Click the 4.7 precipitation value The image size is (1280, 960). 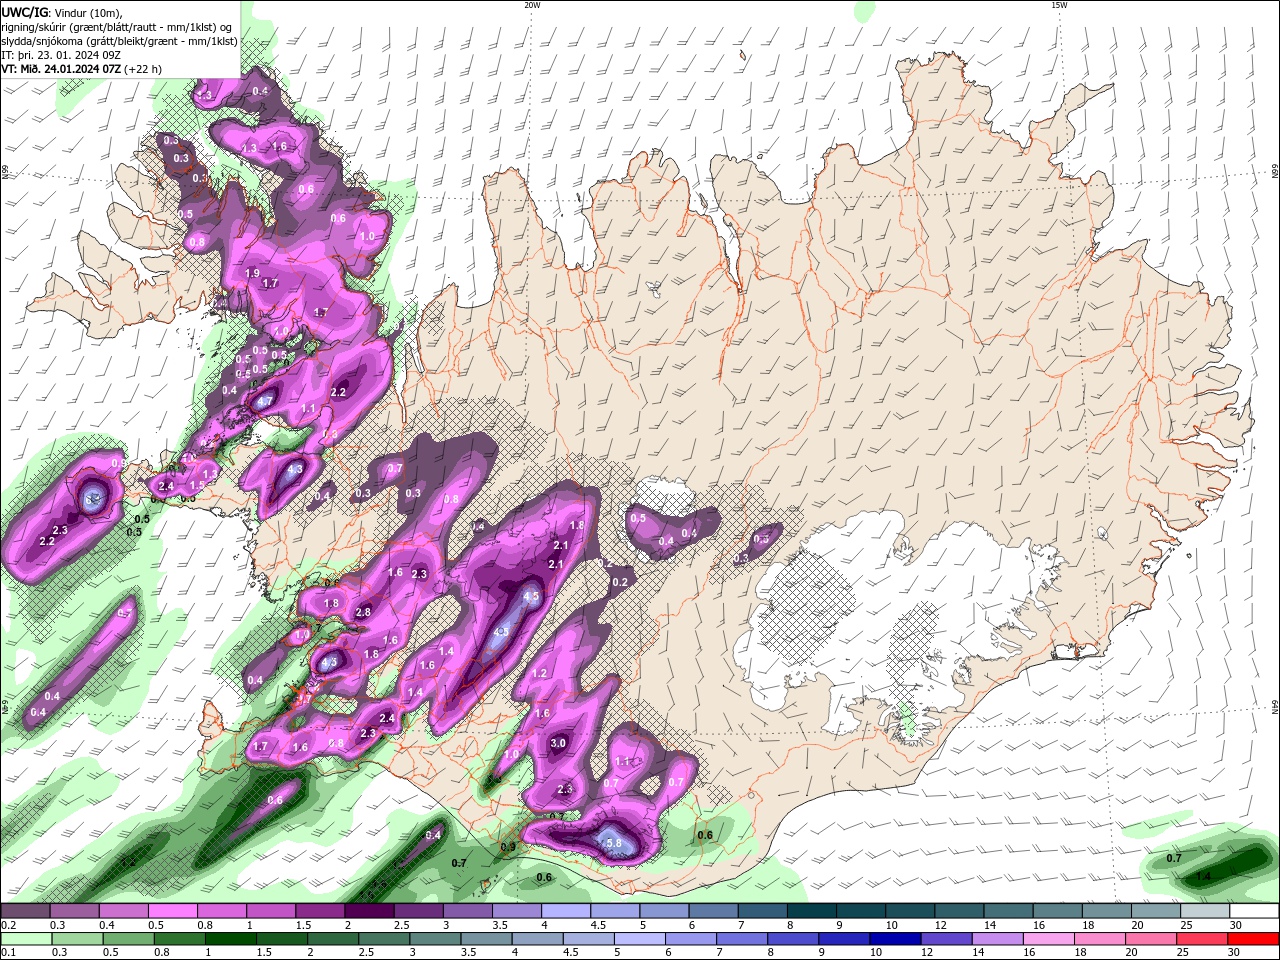pyautogui.click(x=265, y=401)
